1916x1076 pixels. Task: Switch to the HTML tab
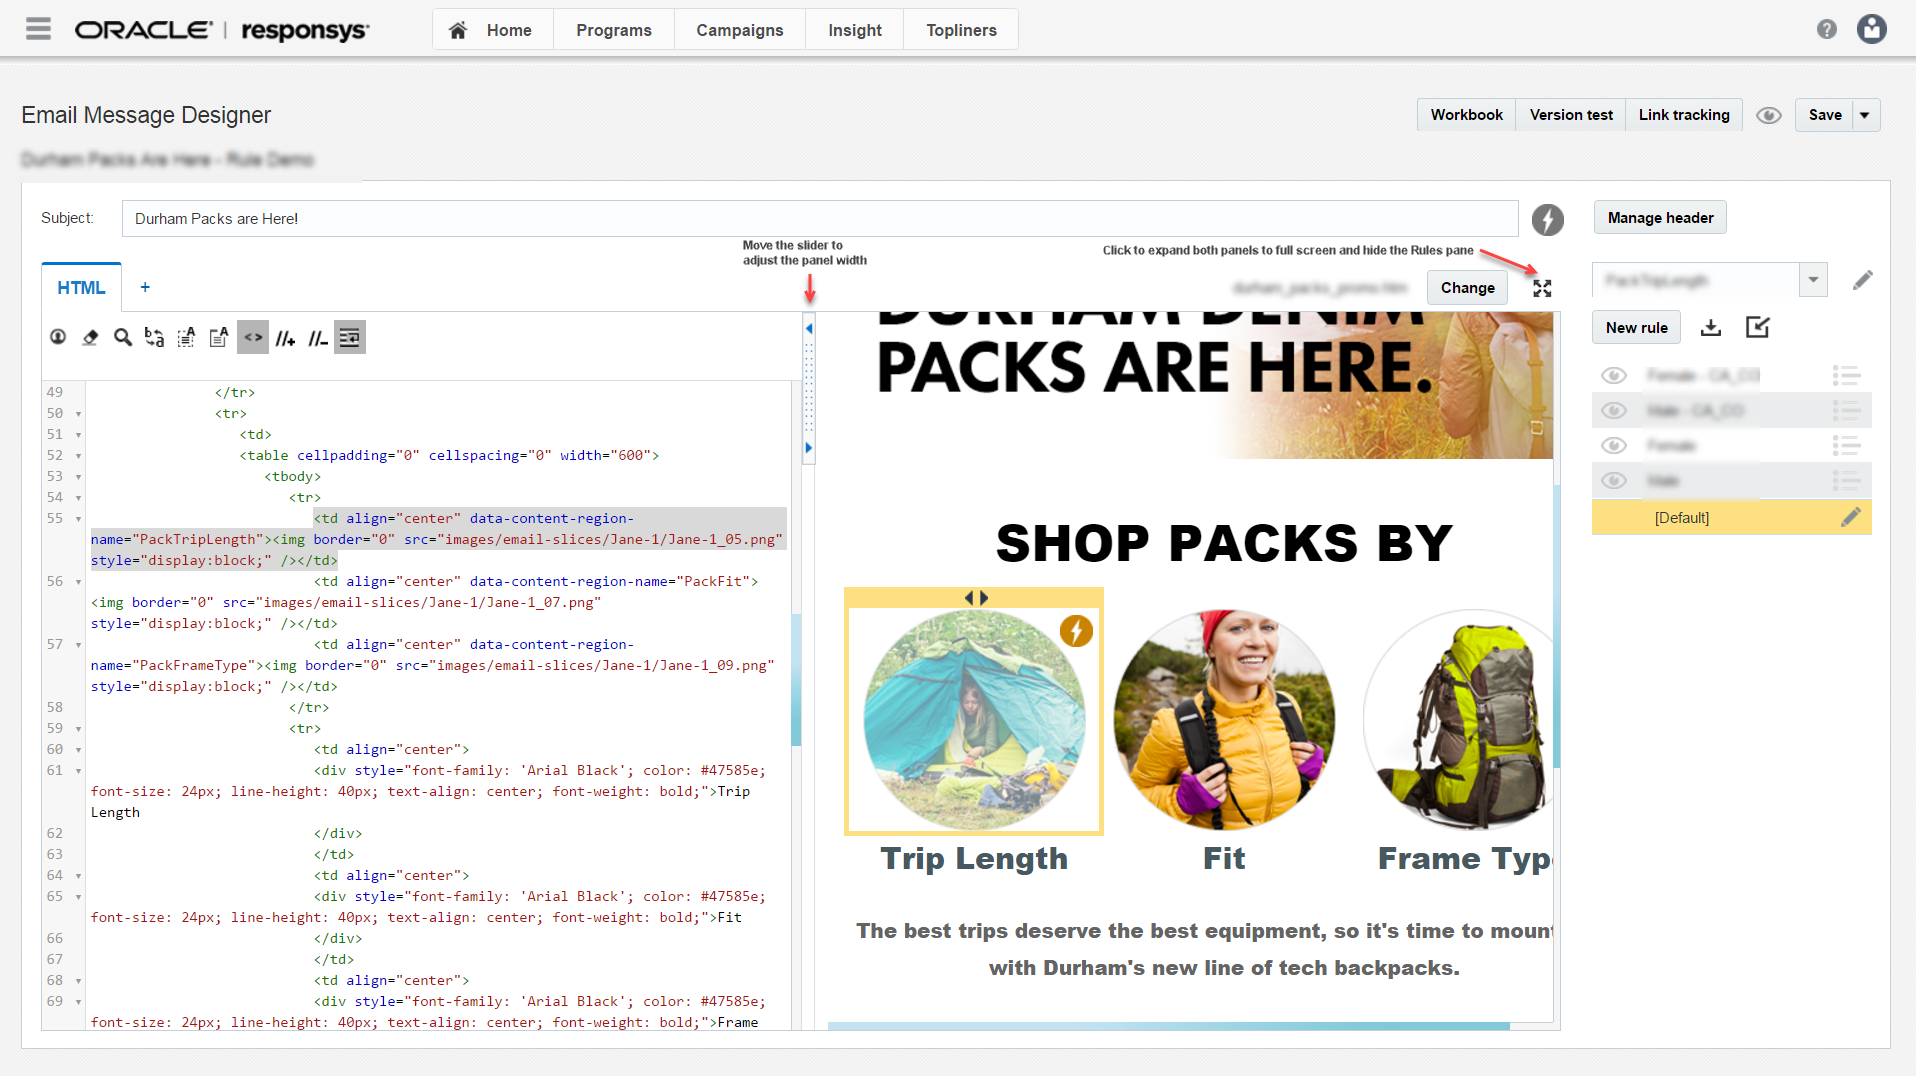pos(81,288)
